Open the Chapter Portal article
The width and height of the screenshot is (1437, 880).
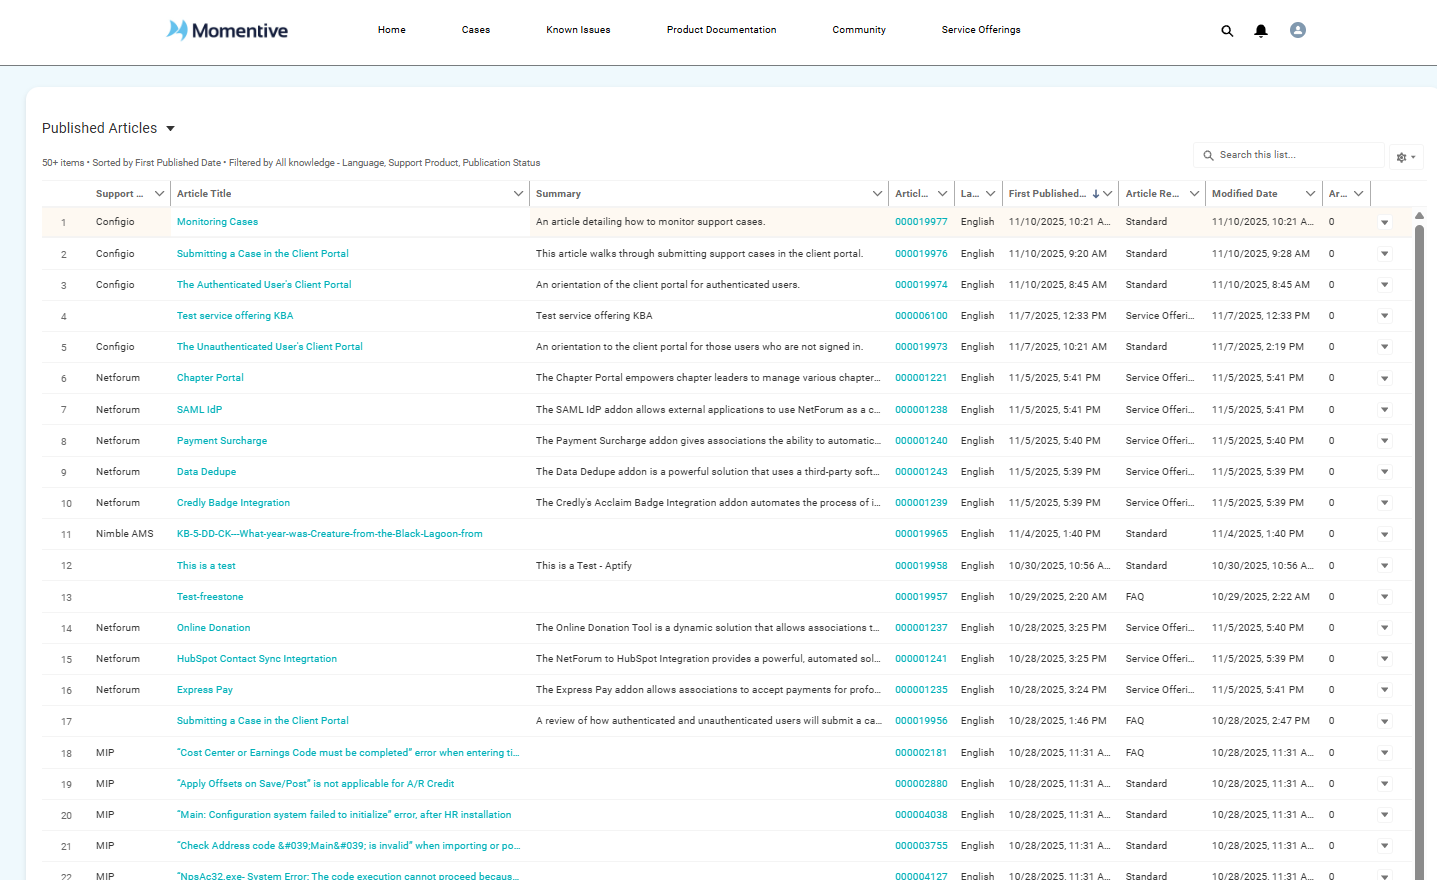[x=210, y=378]
